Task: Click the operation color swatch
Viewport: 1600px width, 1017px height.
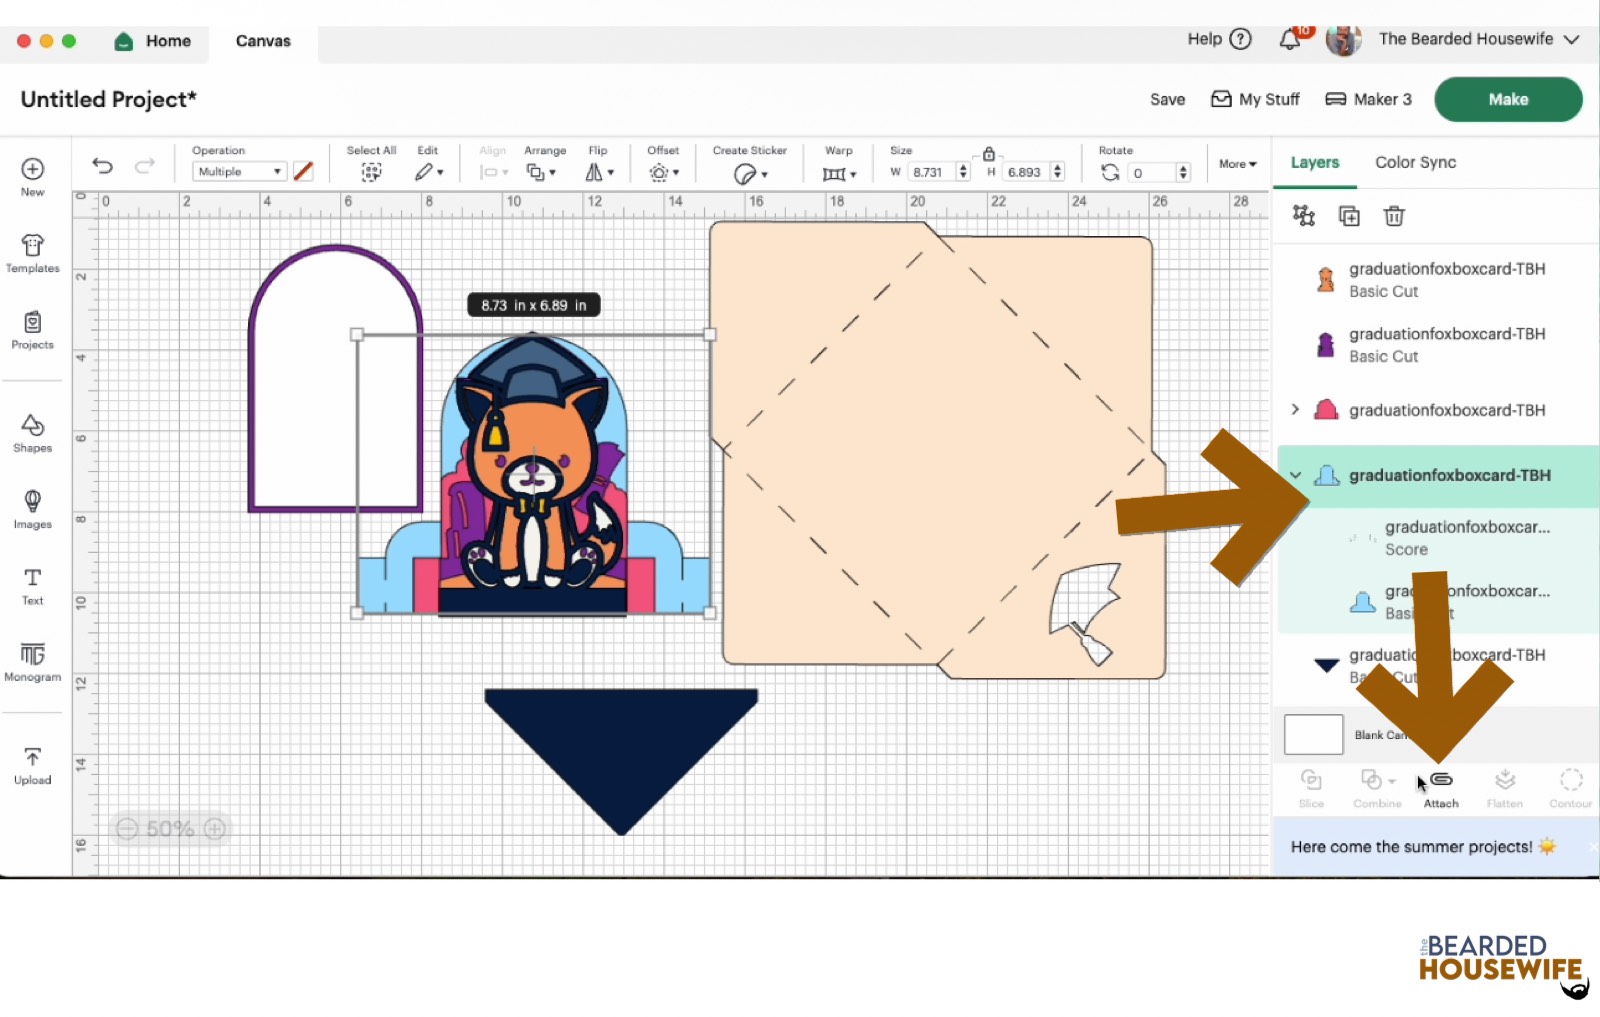Action: [303, 172]
